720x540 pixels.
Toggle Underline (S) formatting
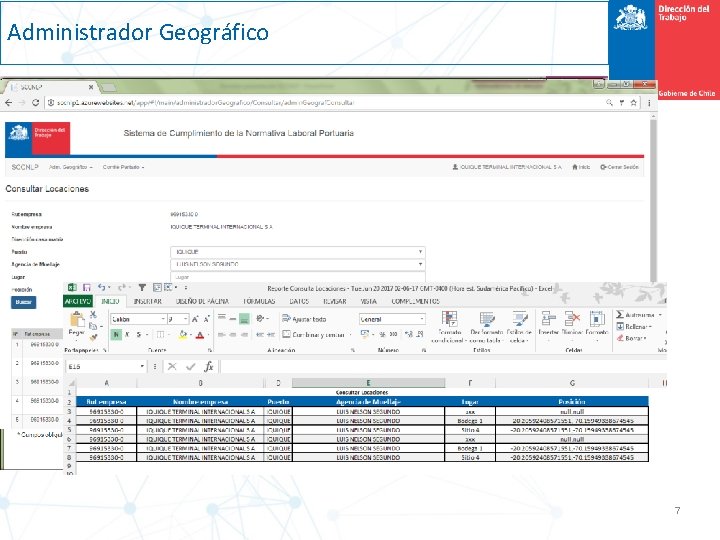tap(139, 335)
